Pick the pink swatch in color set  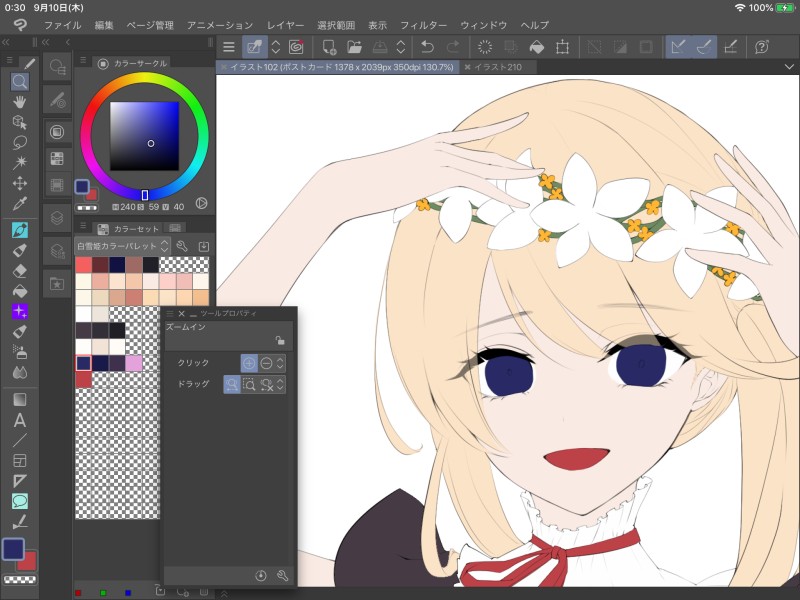pos(134,363)
